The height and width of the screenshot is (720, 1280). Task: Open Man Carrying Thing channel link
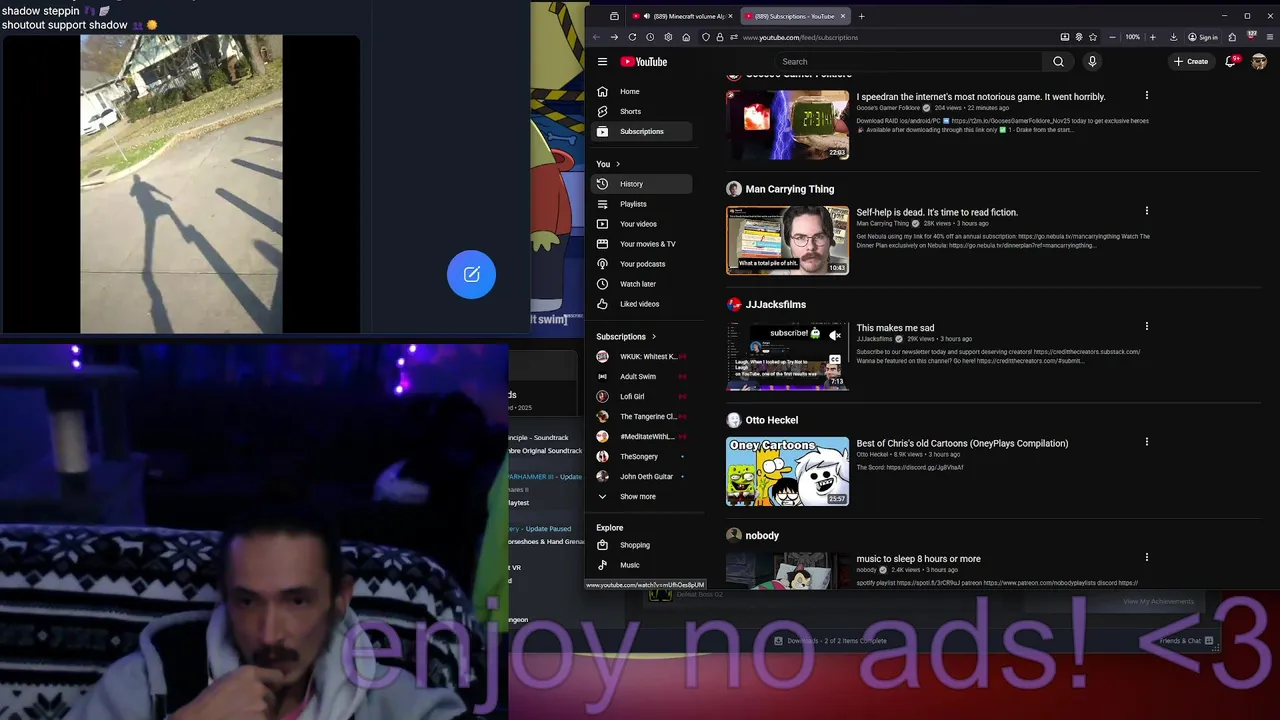point(789,189)
